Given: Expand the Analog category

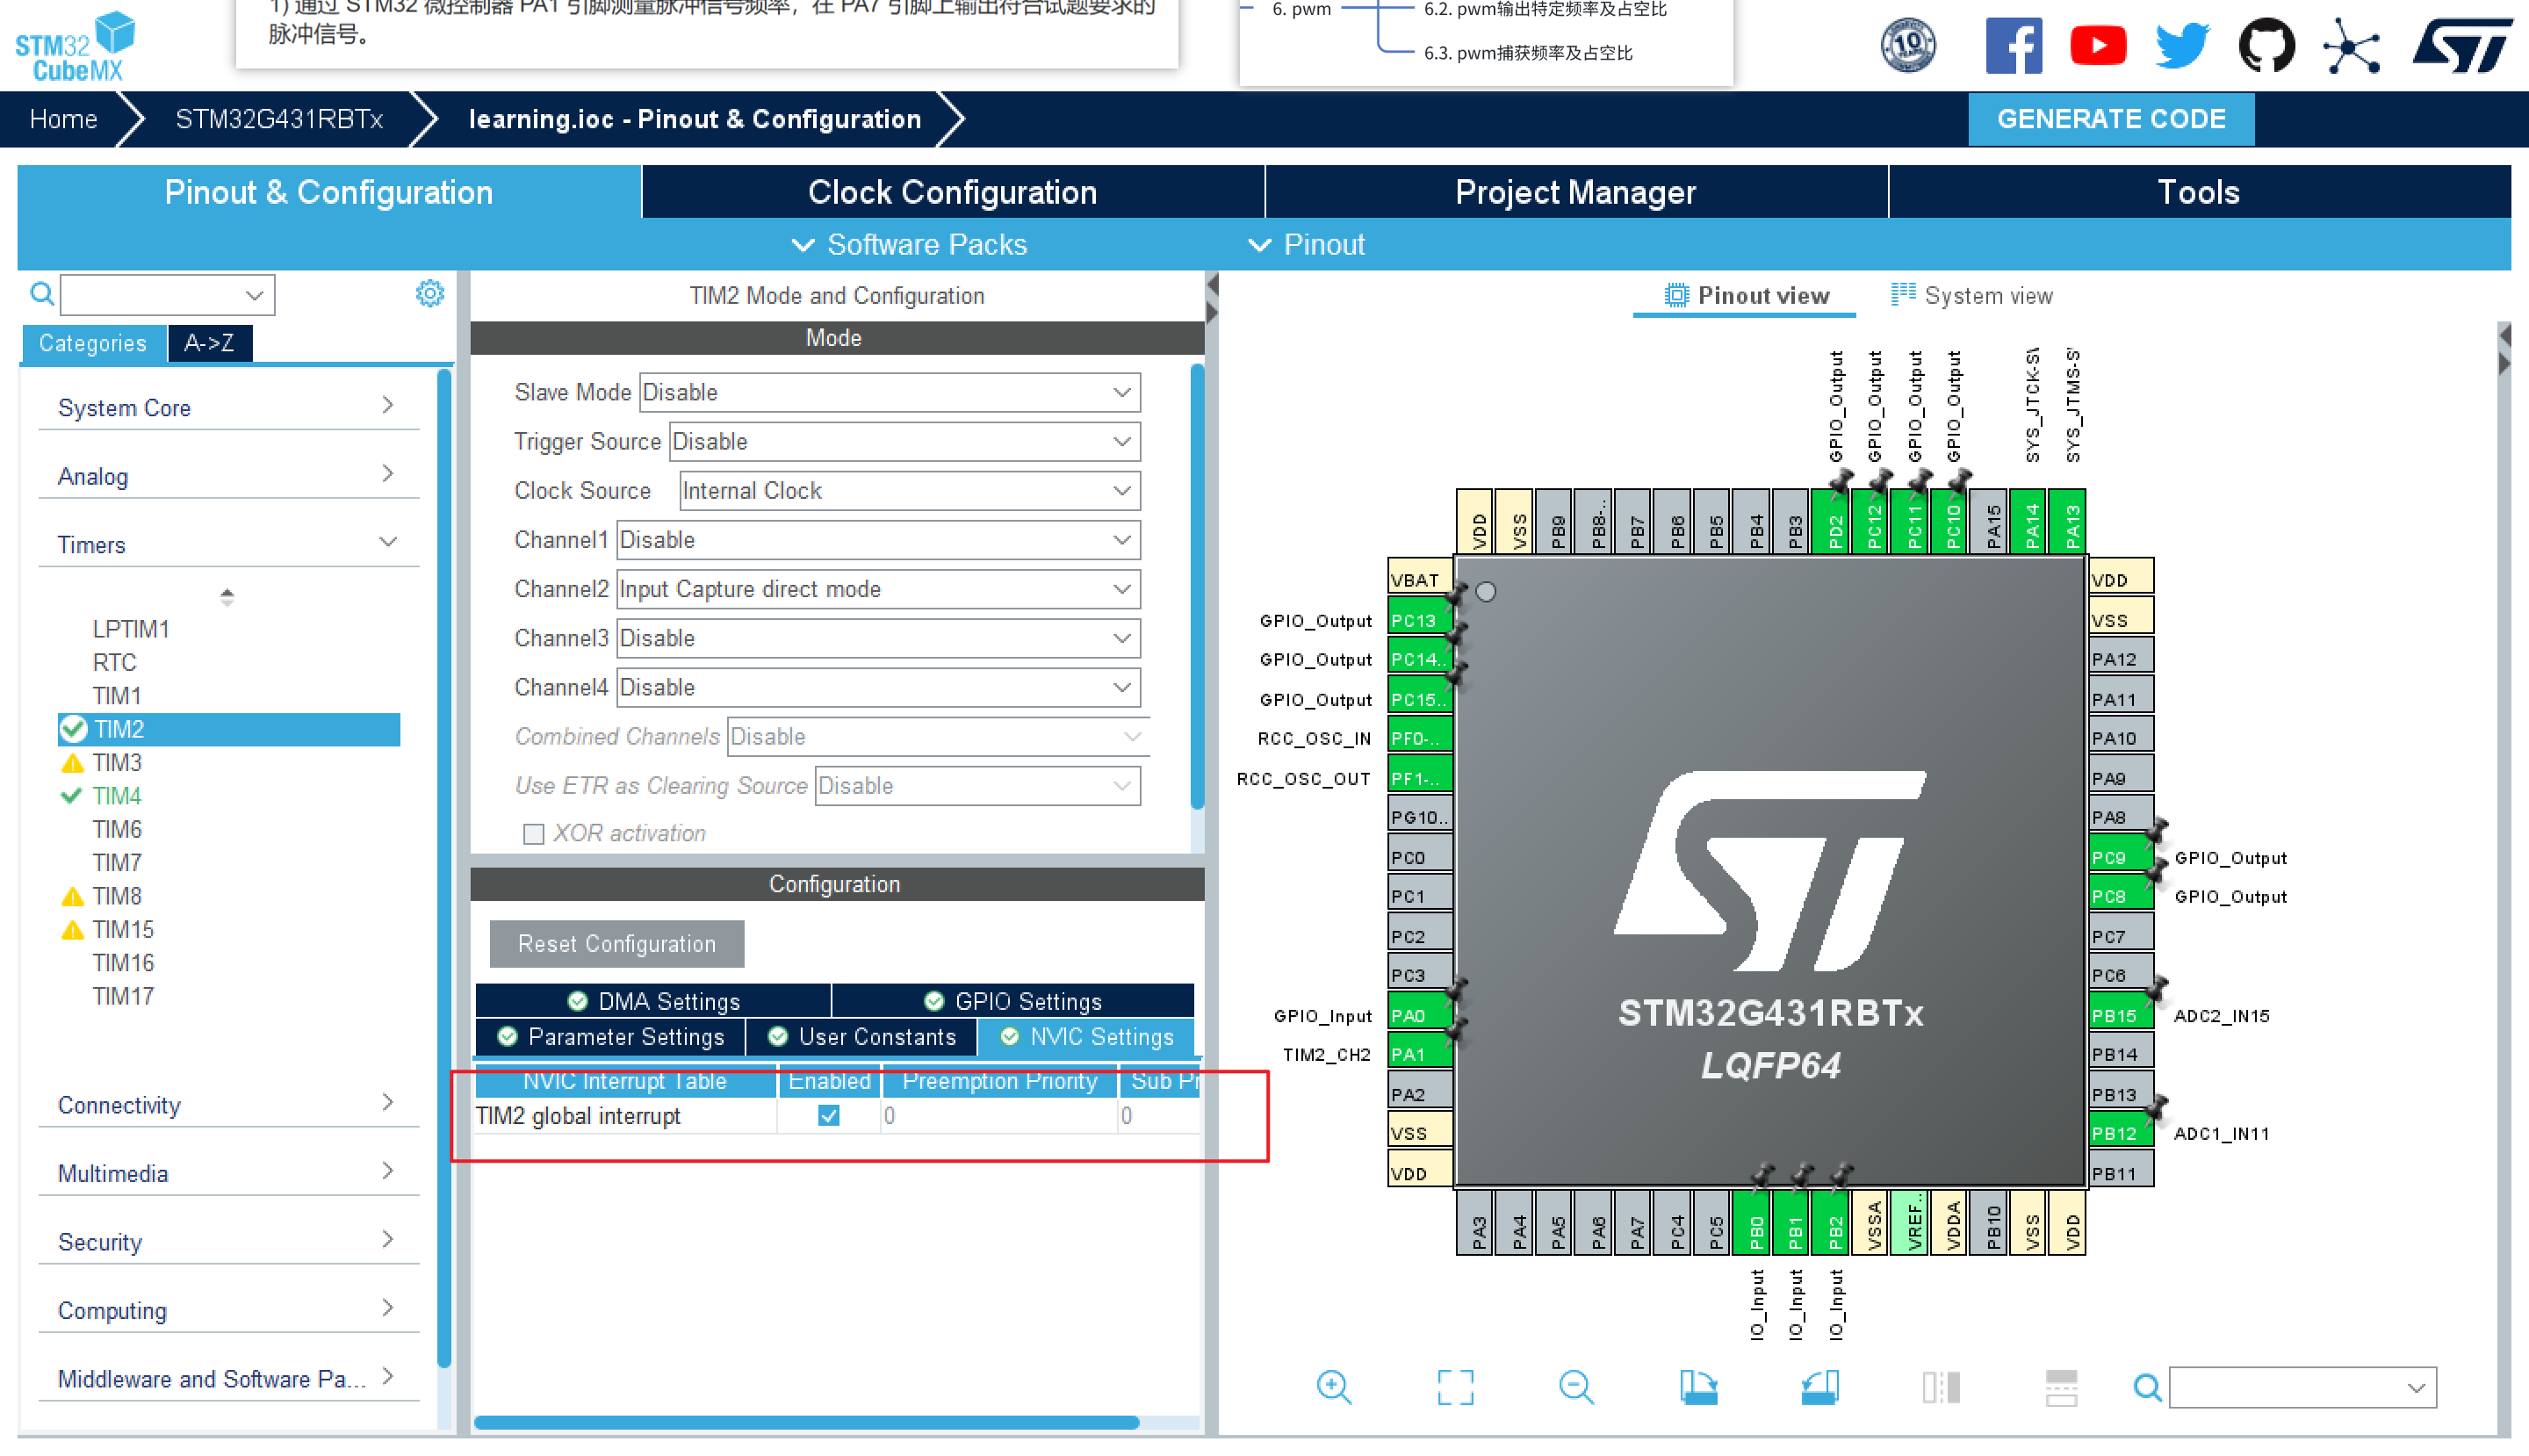Looking at the screenshot, I should (228, 476).
